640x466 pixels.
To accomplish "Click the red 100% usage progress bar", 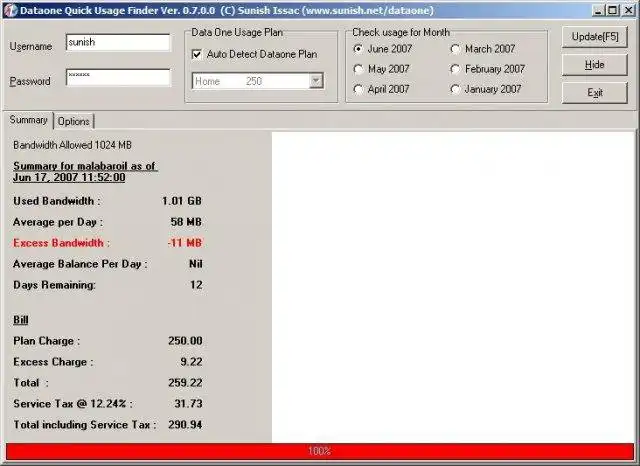I will [320, 451].
